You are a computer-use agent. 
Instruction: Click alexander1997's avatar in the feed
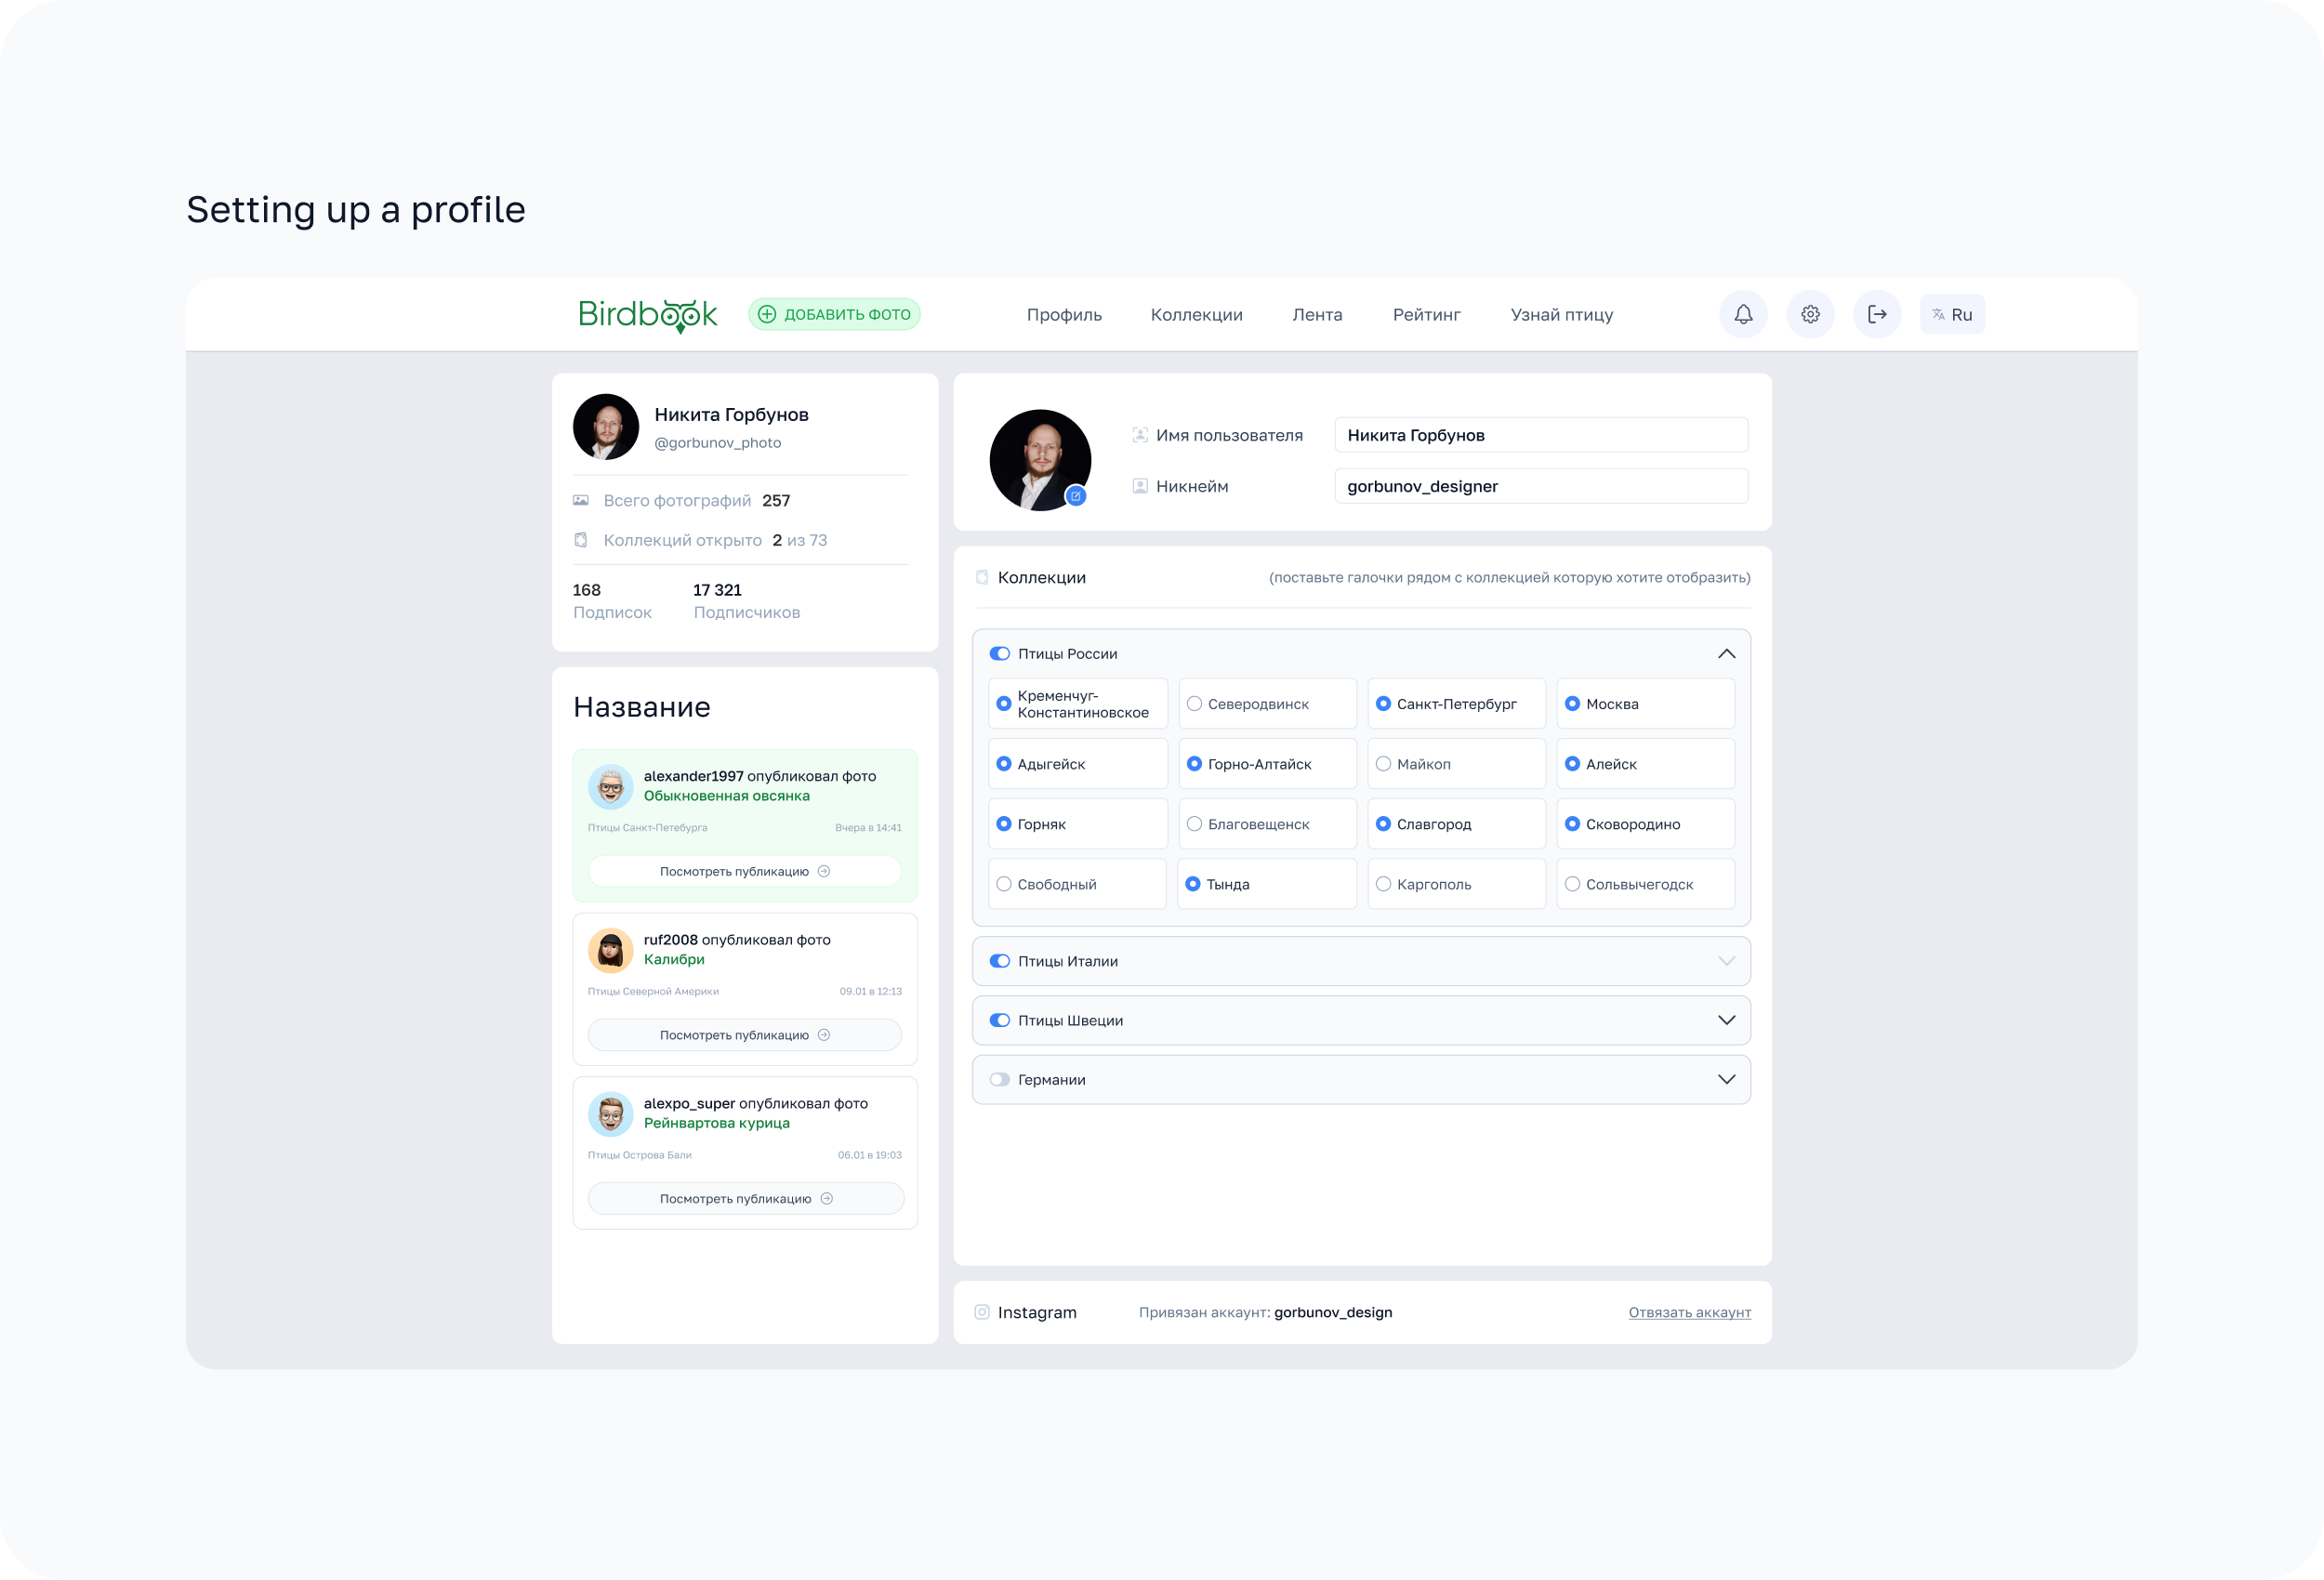tap(610, 787)
